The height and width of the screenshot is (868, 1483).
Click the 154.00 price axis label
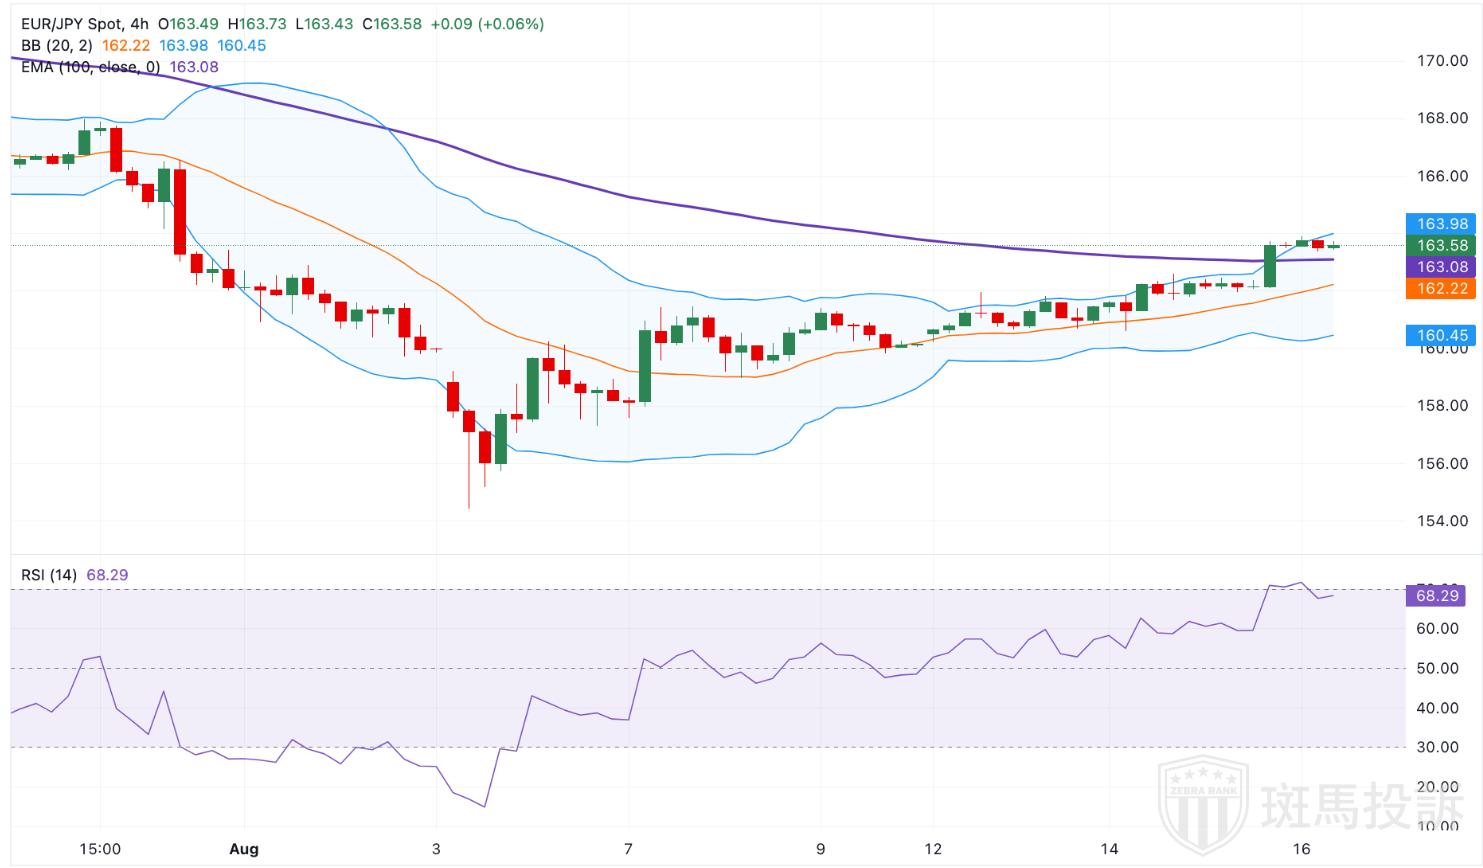click(x=1442, y=521)
